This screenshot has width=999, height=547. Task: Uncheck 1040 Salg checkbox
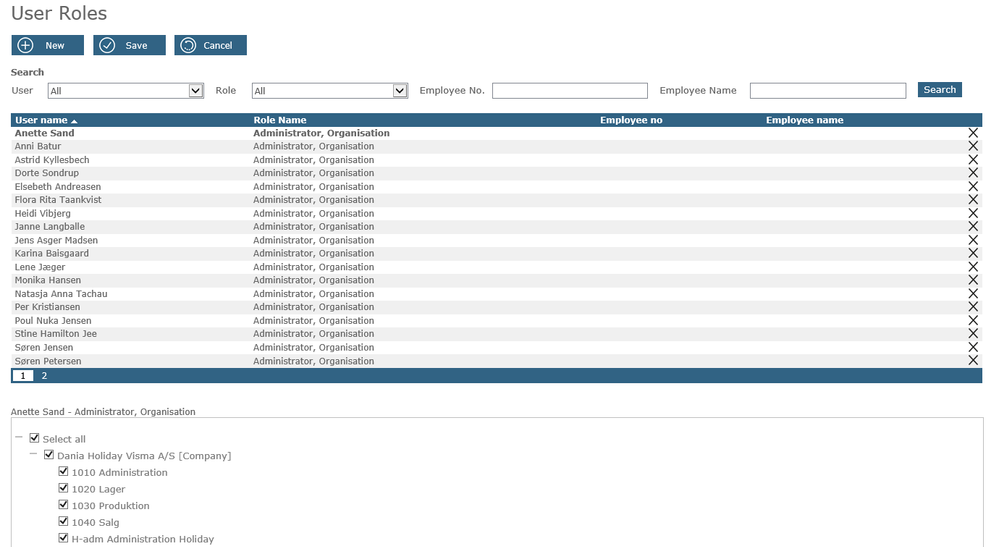coord(63,521)
